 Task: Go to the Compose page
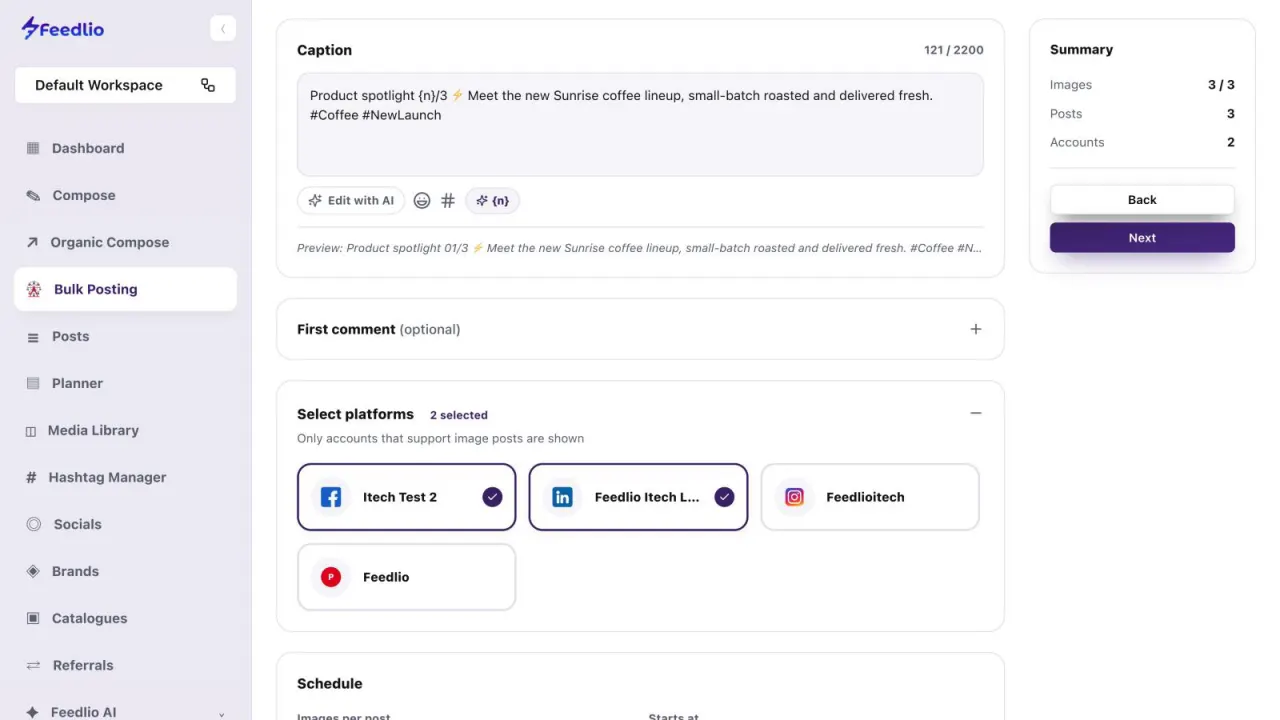84,195
